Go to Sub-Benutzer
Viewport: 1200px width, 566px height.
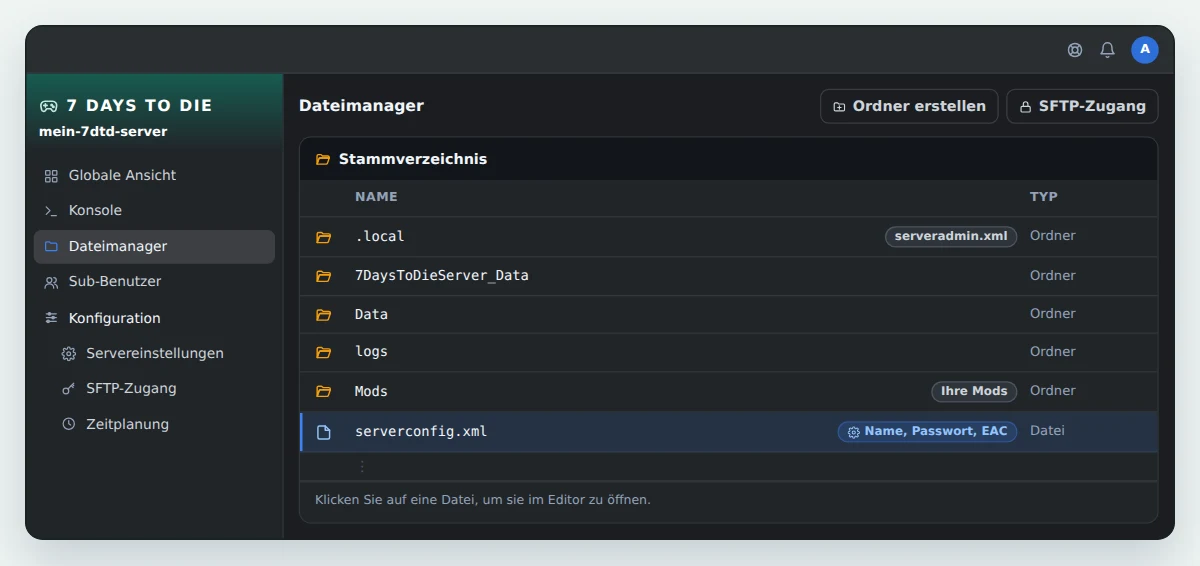point(154,282)
